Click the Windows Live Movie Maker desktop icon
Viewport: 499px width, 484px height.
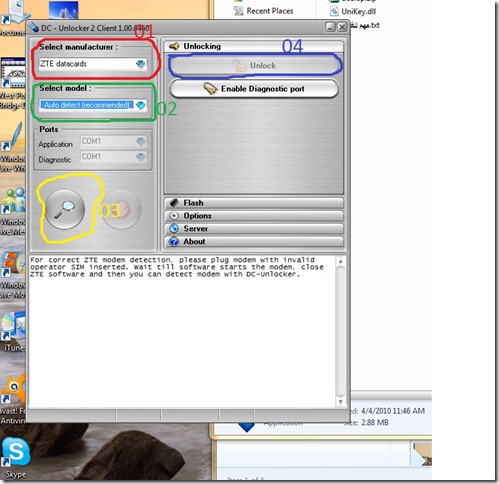[13, 275]
